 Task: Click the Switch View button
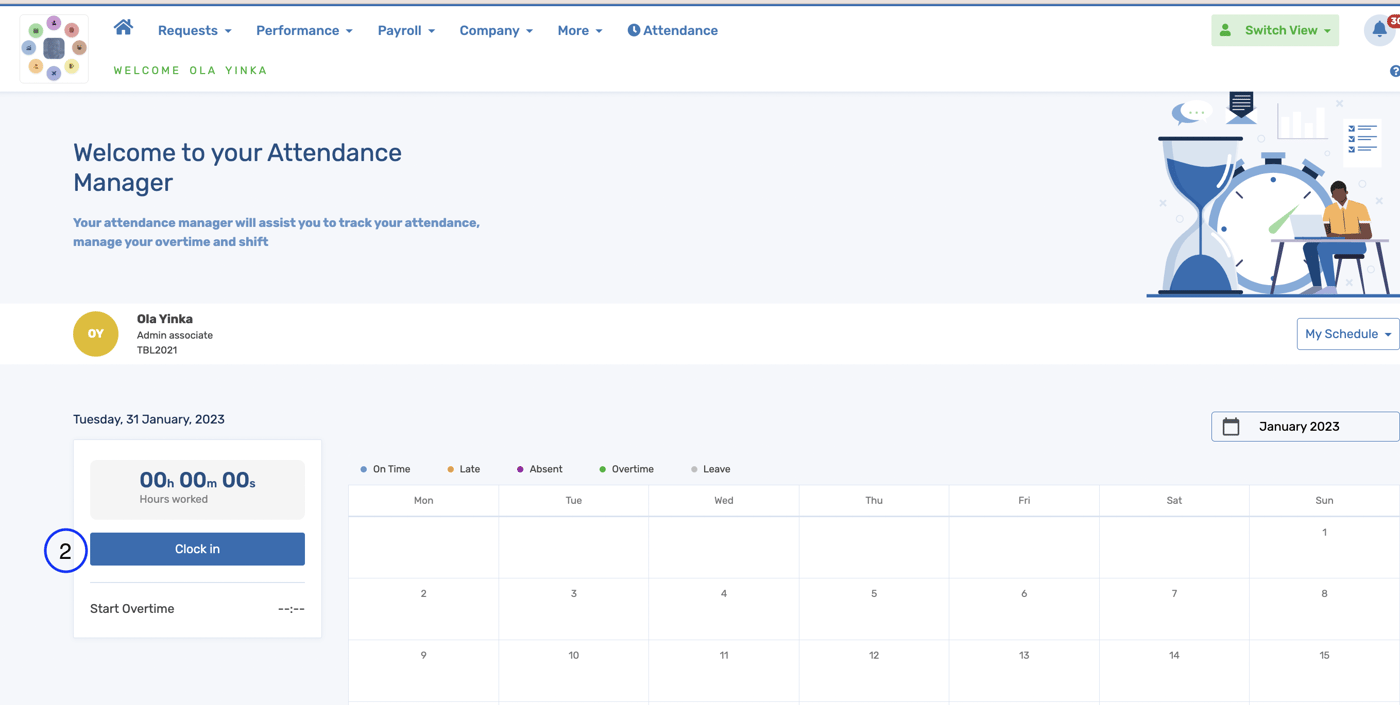[1275, 31]
